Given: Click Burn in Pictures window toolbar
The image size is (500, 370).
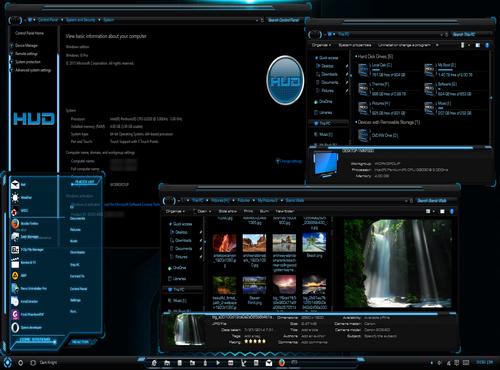Looking at the screenshot, I should pyautogui.click(x=264, y=211).
